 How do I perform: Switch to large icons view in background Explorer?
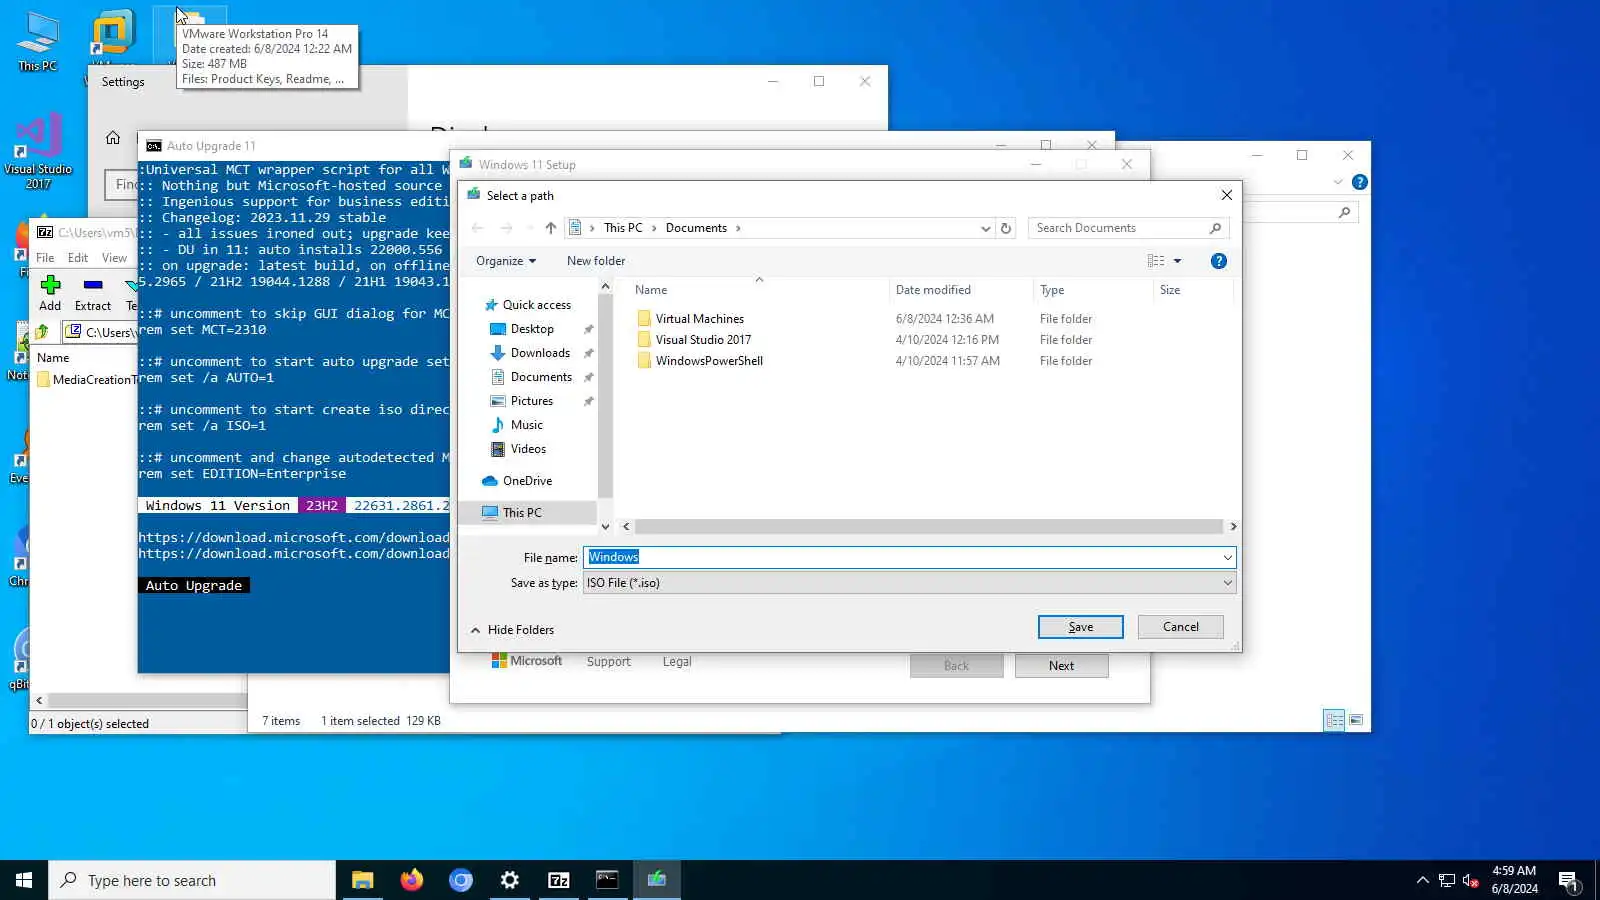coord(1356,720)
